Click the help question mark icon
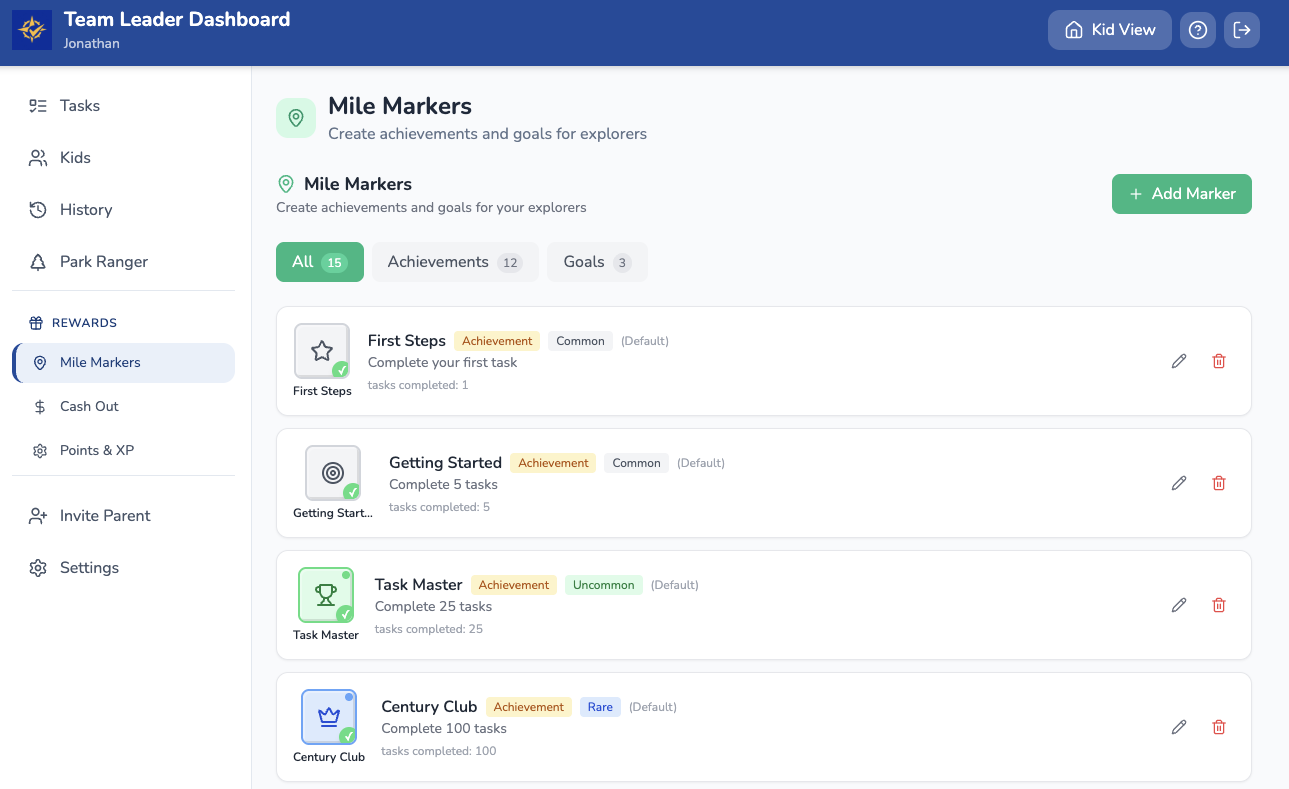The width and height of the screenshot is (1289, 789). (x=1197, y=30)
